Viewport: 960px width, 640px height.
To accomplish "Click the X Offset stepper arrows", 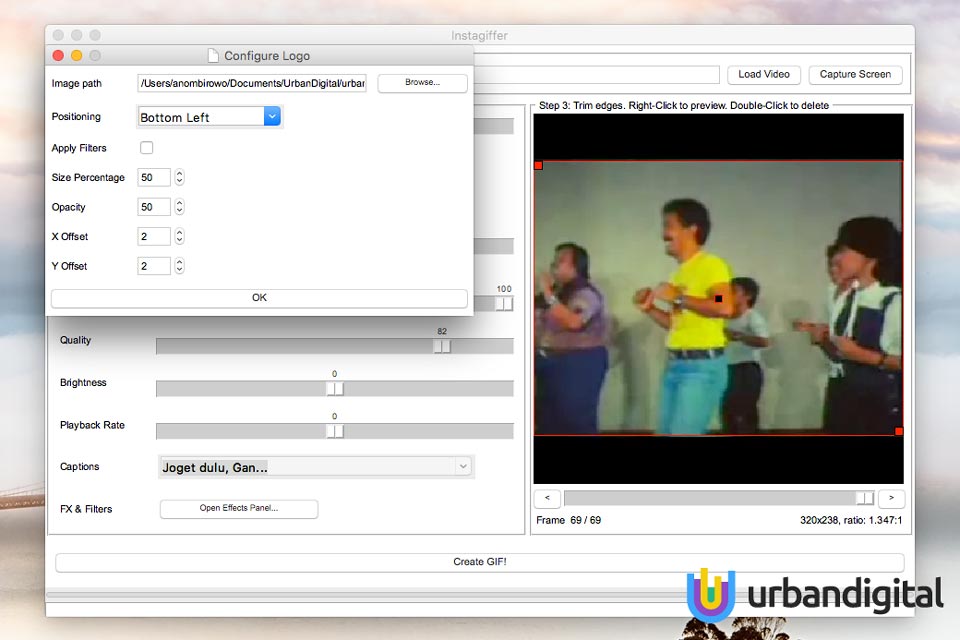I will click(179, 236).
